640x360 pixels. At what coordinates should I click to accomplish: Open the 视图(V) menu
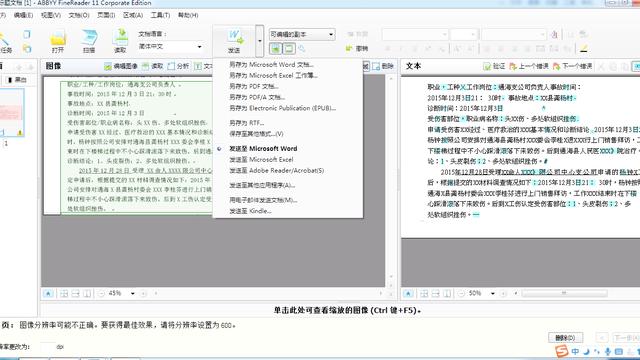click(51, 15)
